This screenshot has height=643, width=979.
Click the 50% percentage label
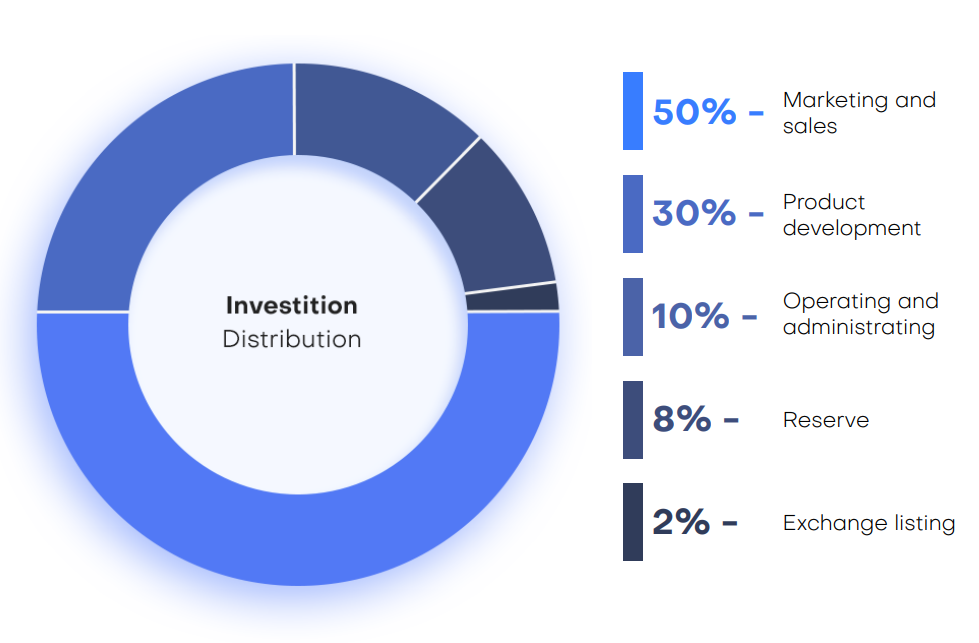click(x=694, y=112)
